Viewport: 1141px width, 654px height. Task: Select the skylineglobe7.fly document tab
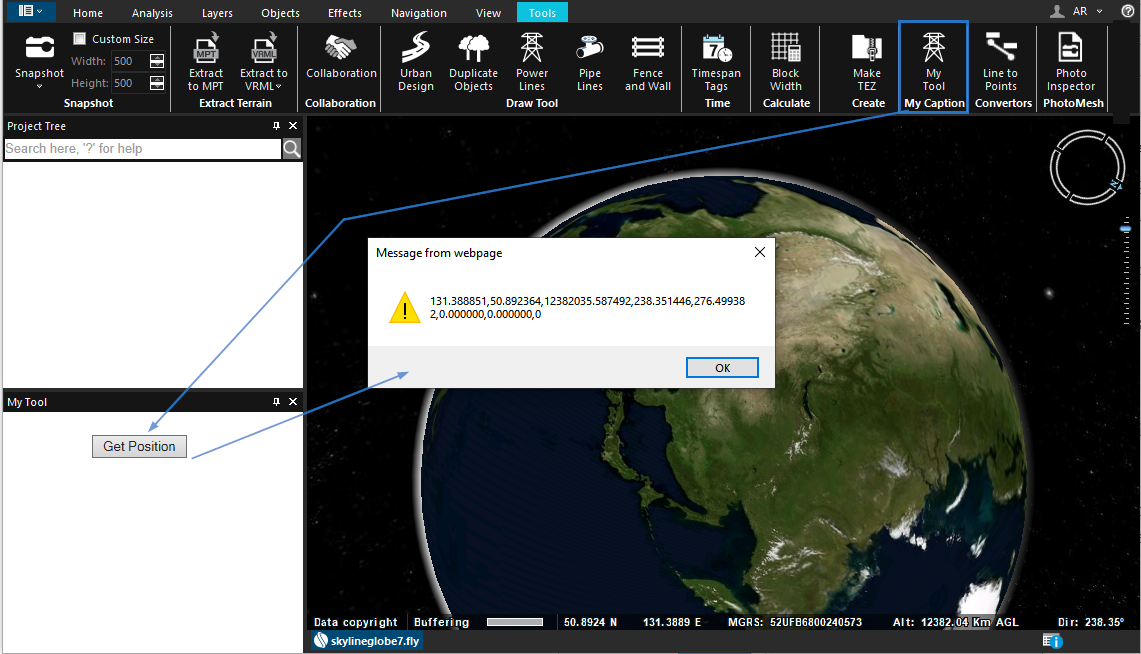click(367, 641)
